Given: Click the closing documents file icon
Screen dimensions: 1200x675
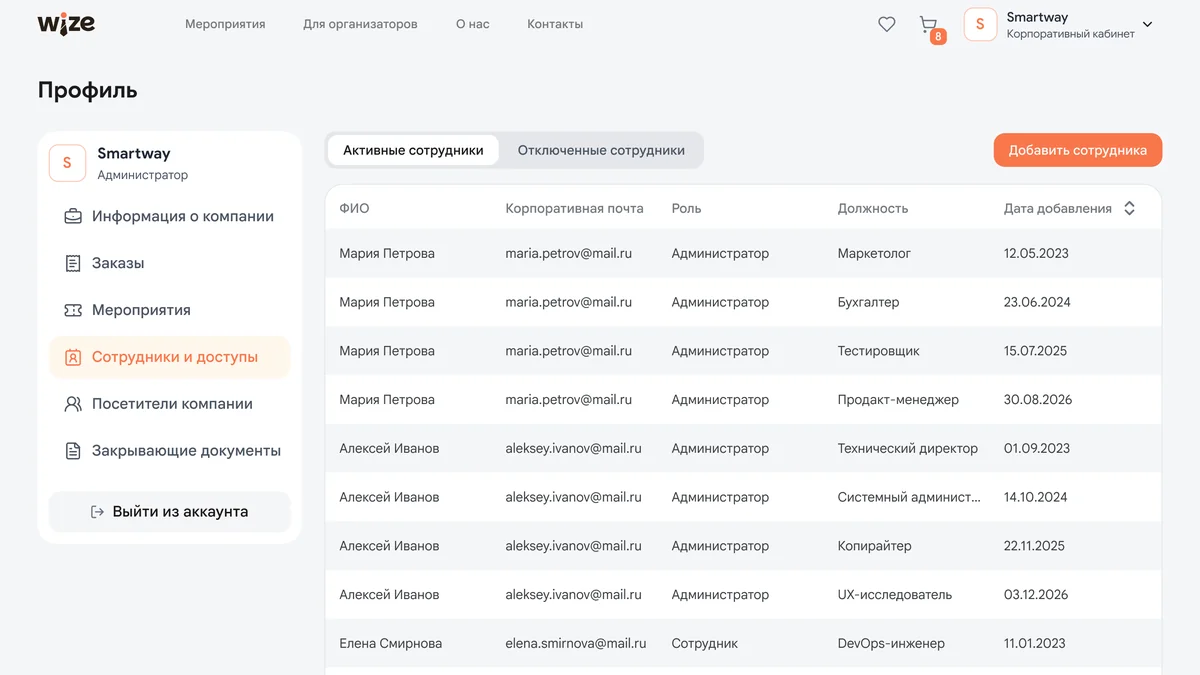Looking at the screenshot, I should pyautogui.click(x=73, y=451).
